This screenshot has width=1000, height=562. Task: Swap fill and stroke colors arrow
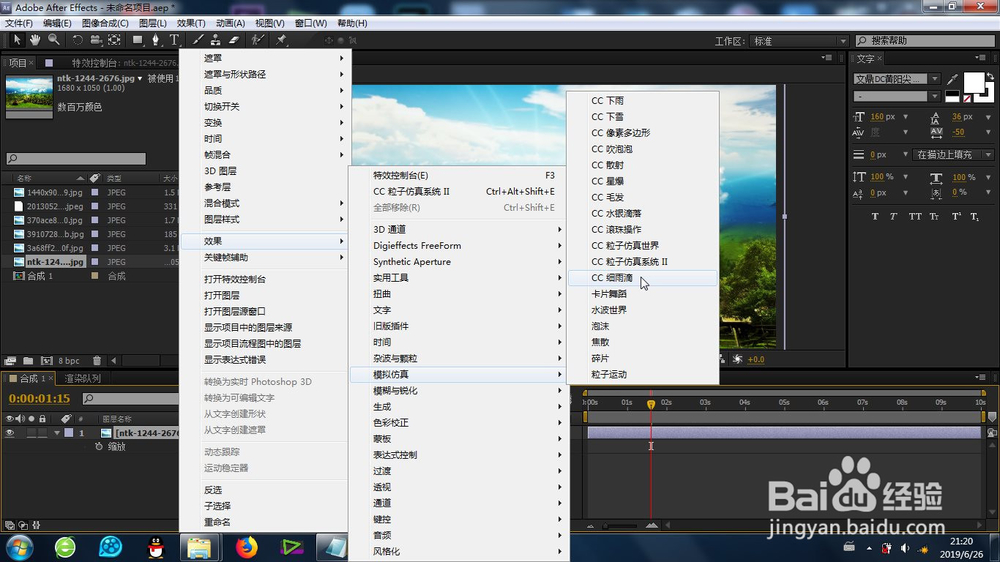coord(990,77)
